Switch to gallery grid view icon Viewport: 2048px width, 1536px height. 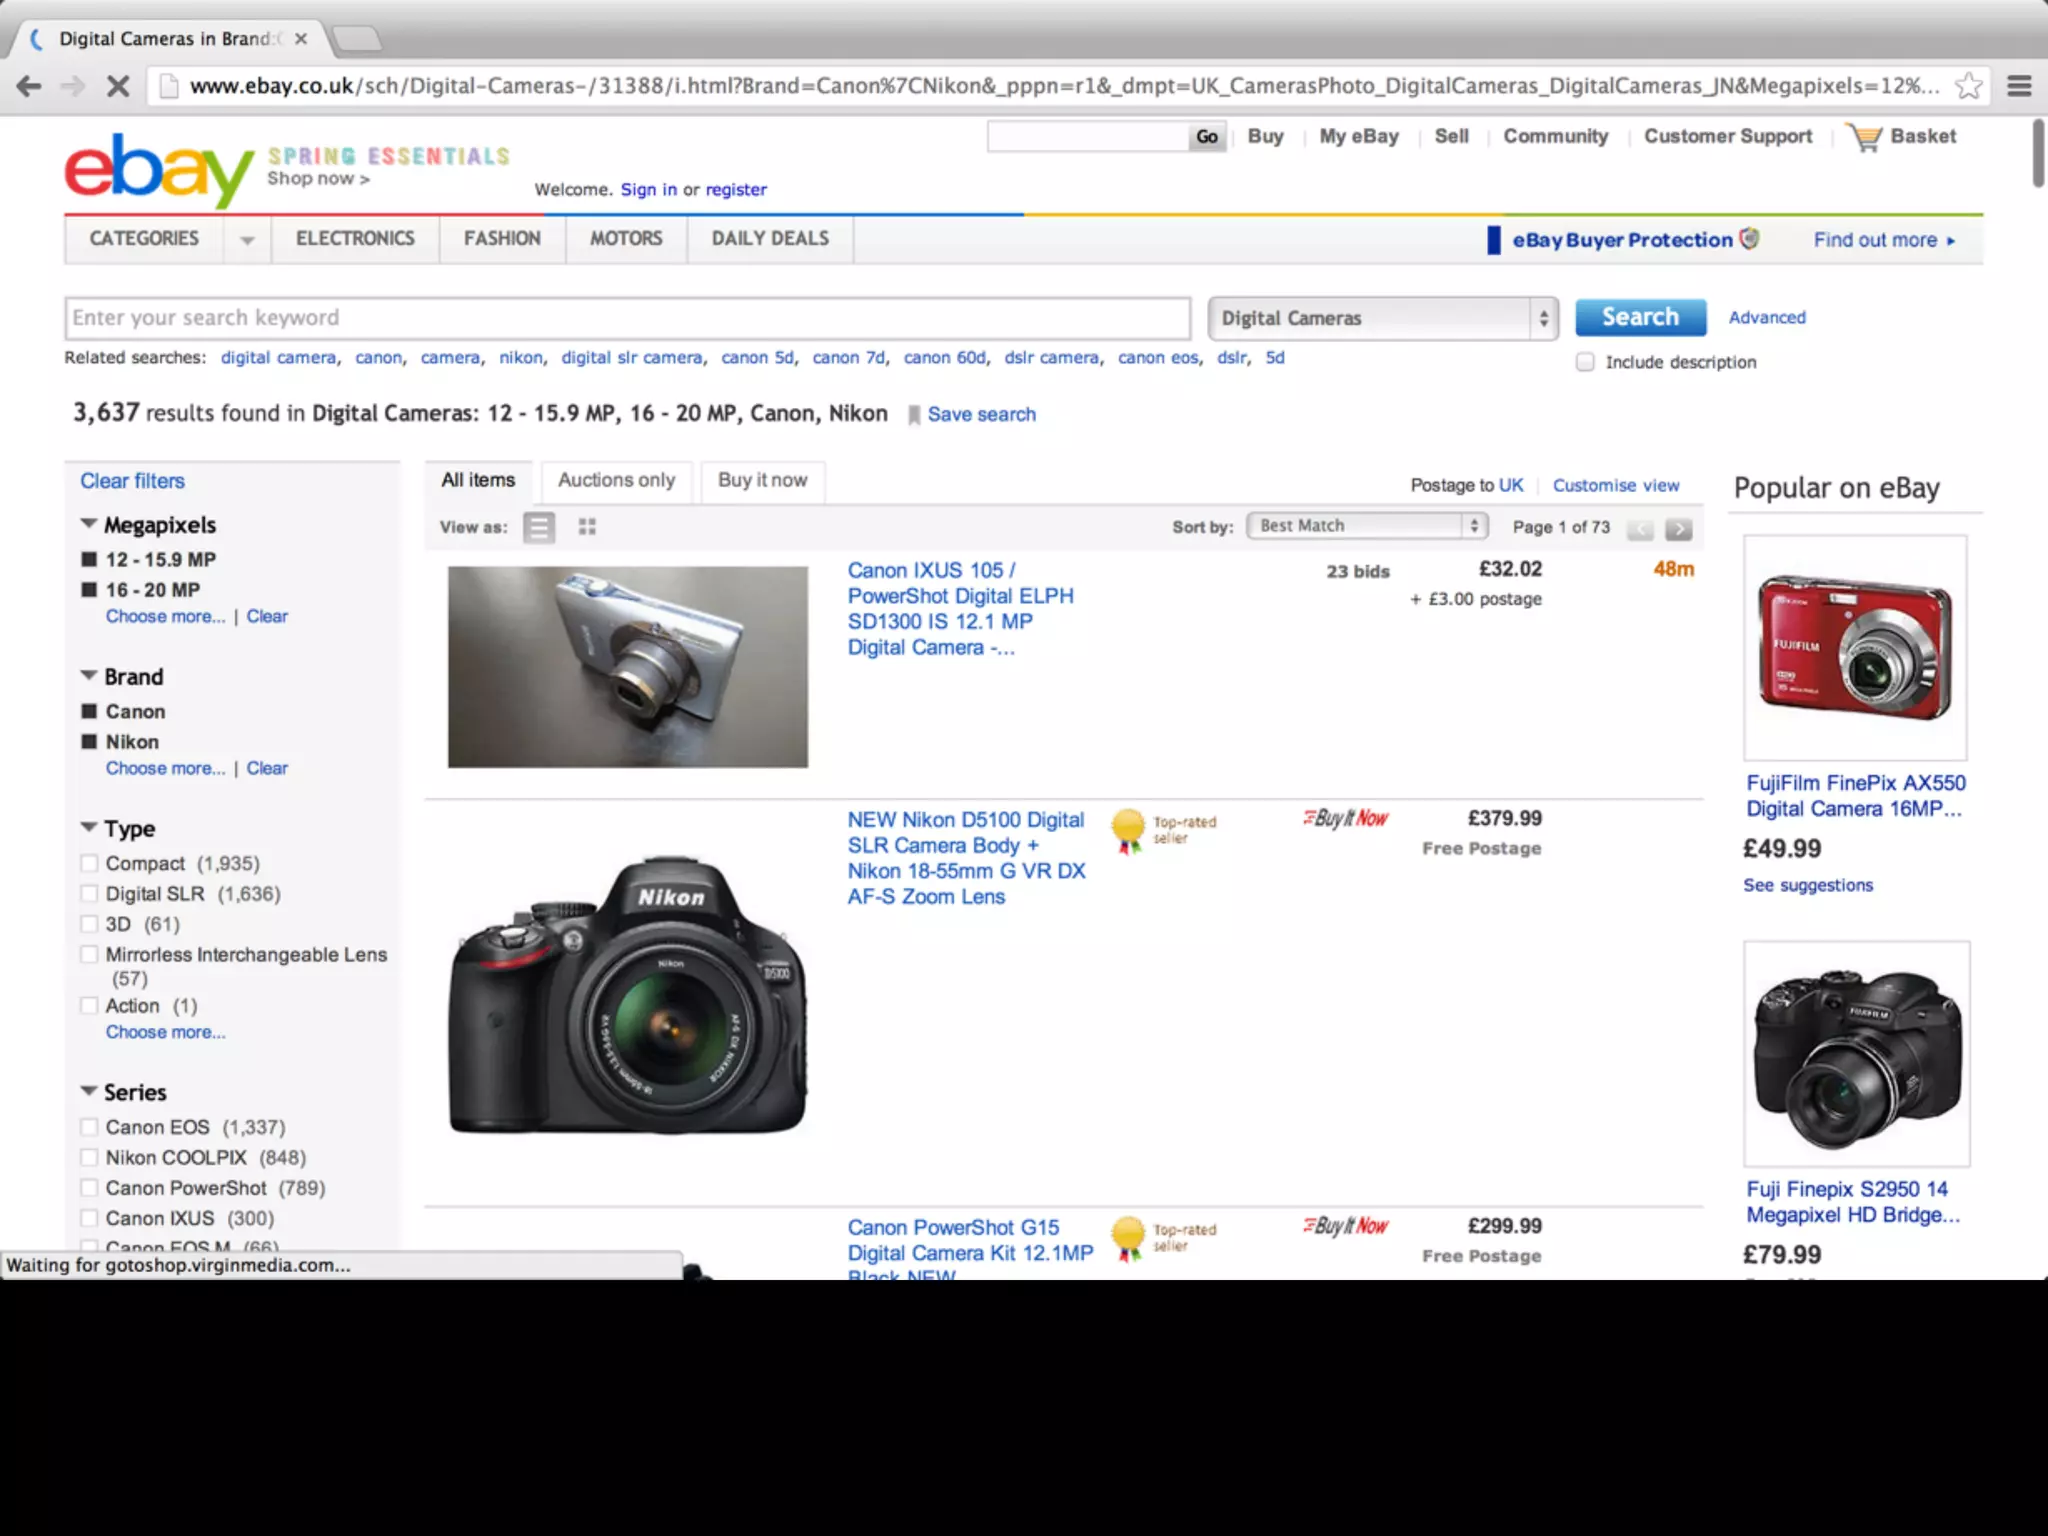[587, 527]
